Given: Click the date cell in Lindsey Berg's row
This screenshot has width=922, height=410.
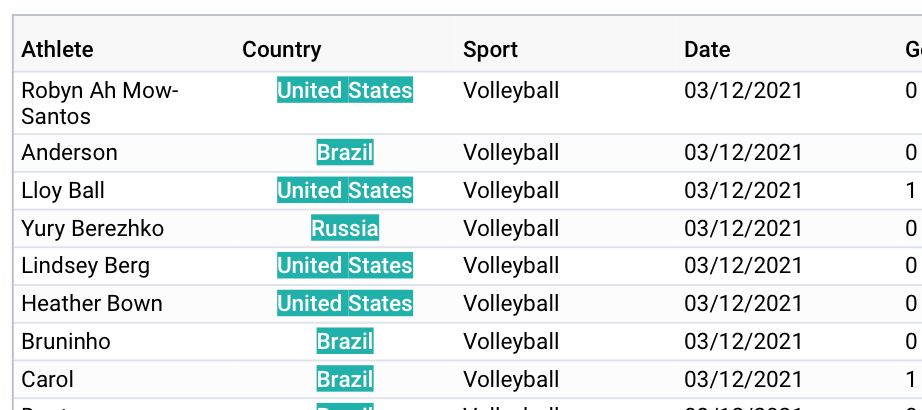Looking at the screenshot, I should 787,266.
